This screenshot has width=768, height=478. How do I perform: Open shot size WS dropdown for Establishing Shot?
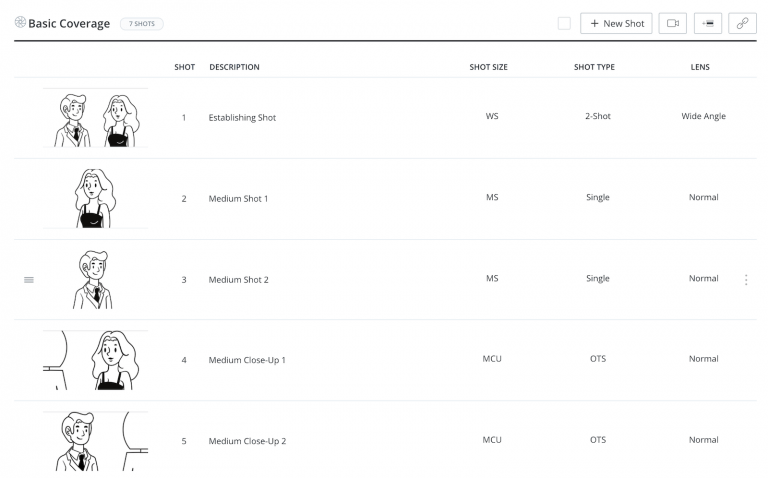[x=492, y=117]
